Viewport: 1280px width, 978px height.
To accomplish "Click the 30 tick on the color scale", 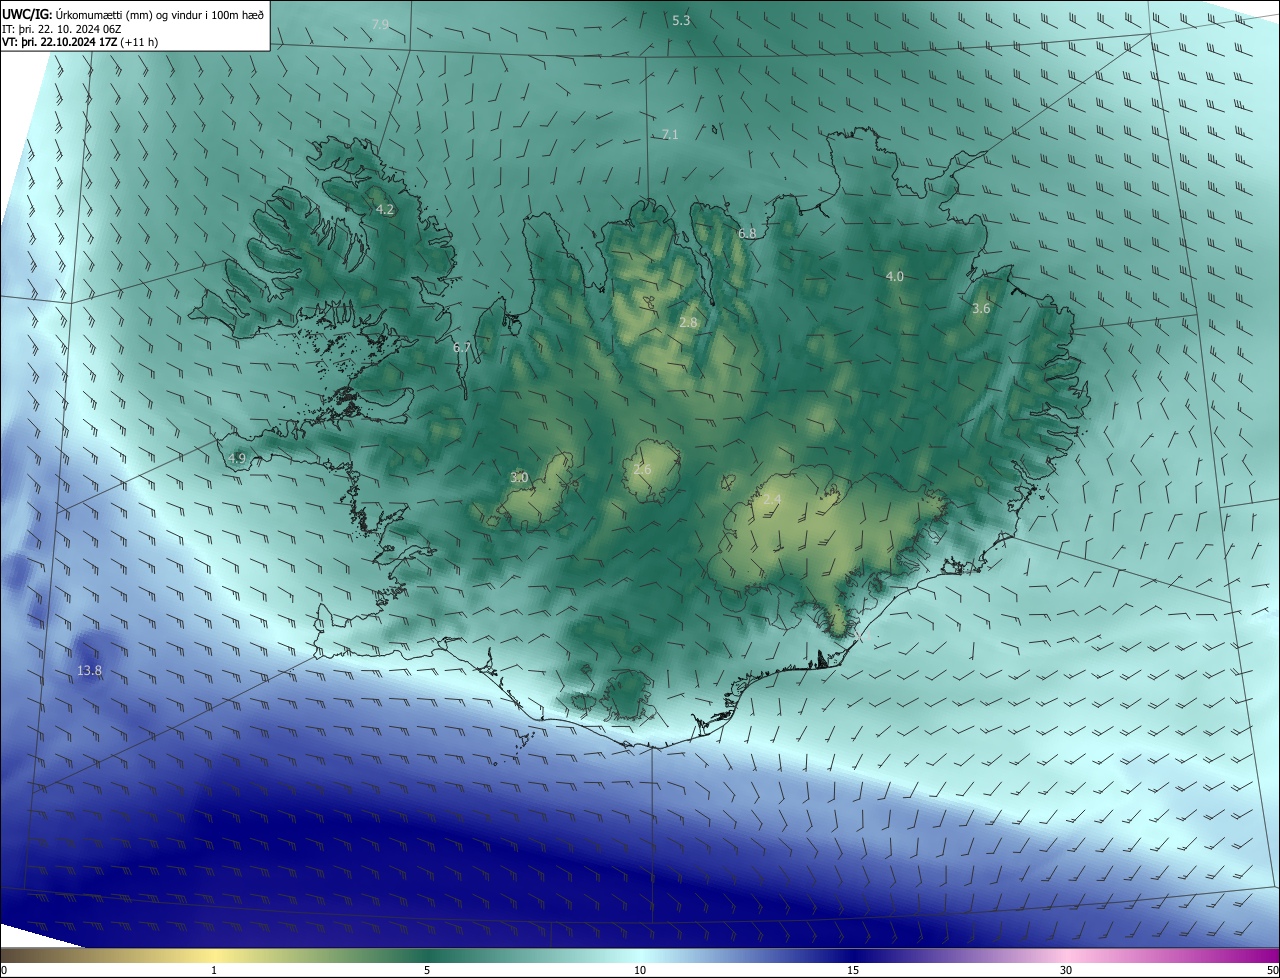I will coord(1066,970).
